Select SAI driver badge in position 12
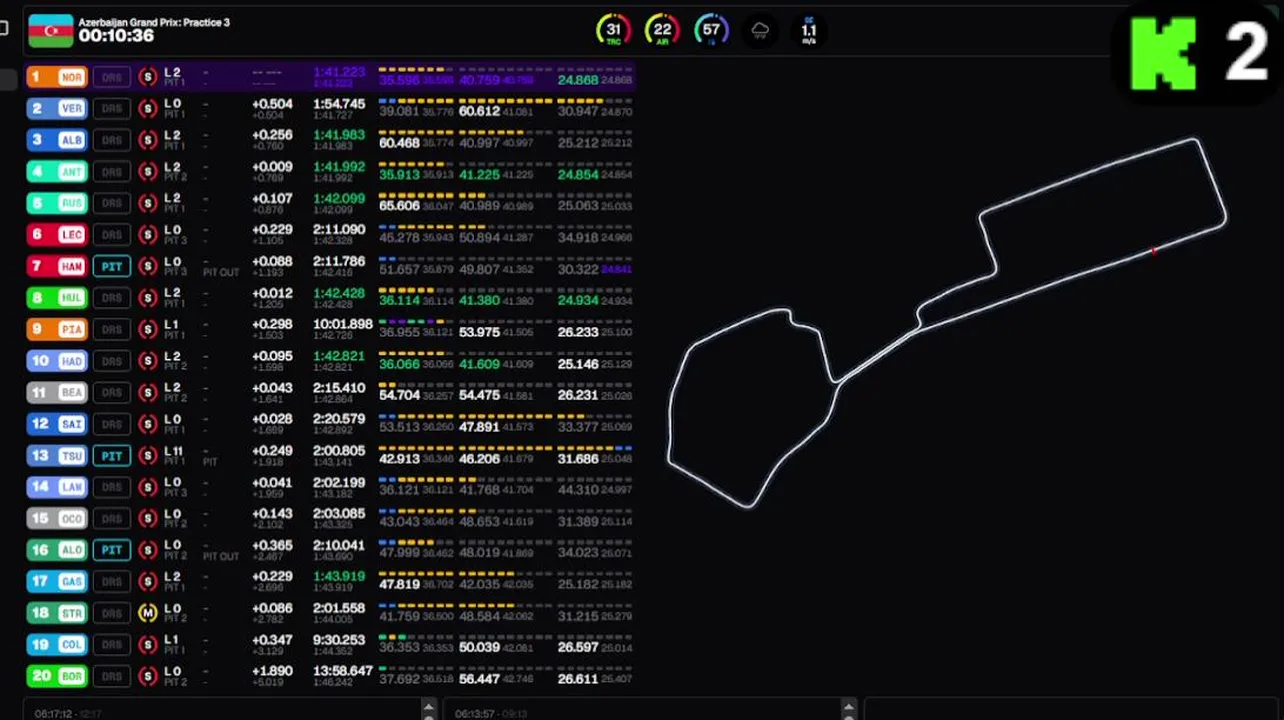This screenshot has height=720, width=1284. pos(57,424)
